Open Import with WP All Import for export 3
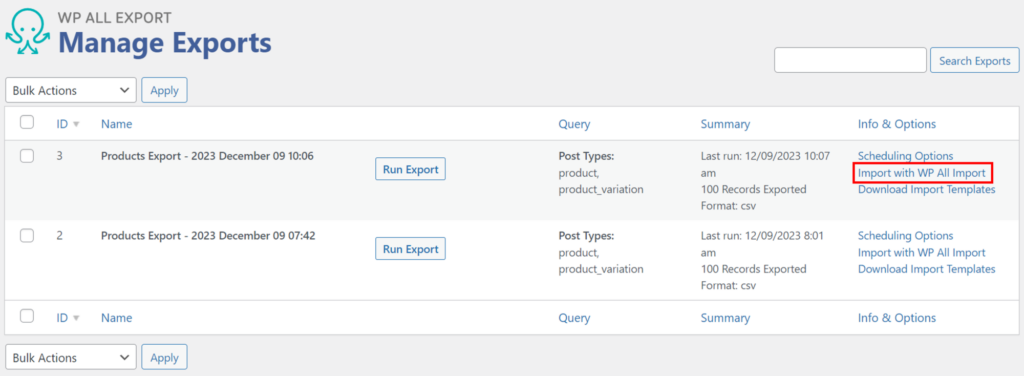Image resolution: width=1024 pixels, height=376 pixels. [921, 173]
